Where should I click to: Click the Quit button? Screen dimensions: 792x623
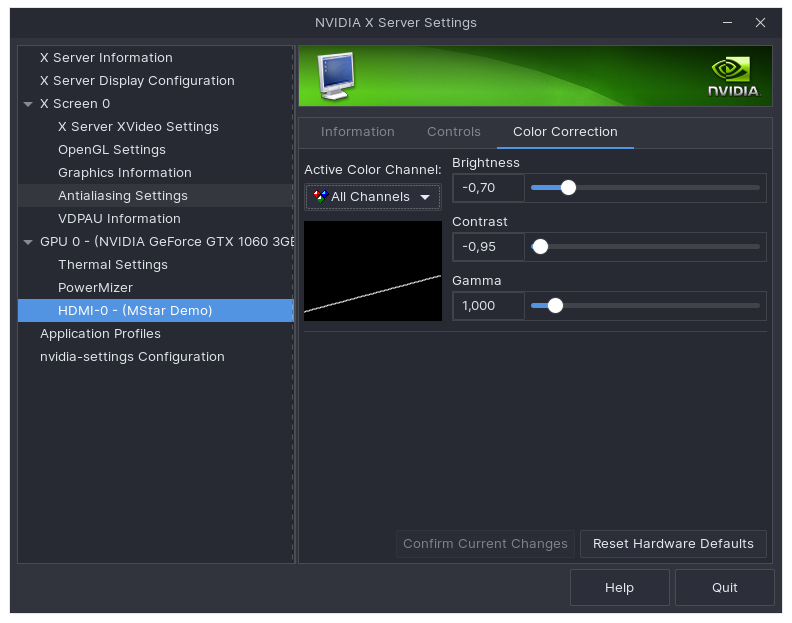pyautogui.click(x=724, y=588)
